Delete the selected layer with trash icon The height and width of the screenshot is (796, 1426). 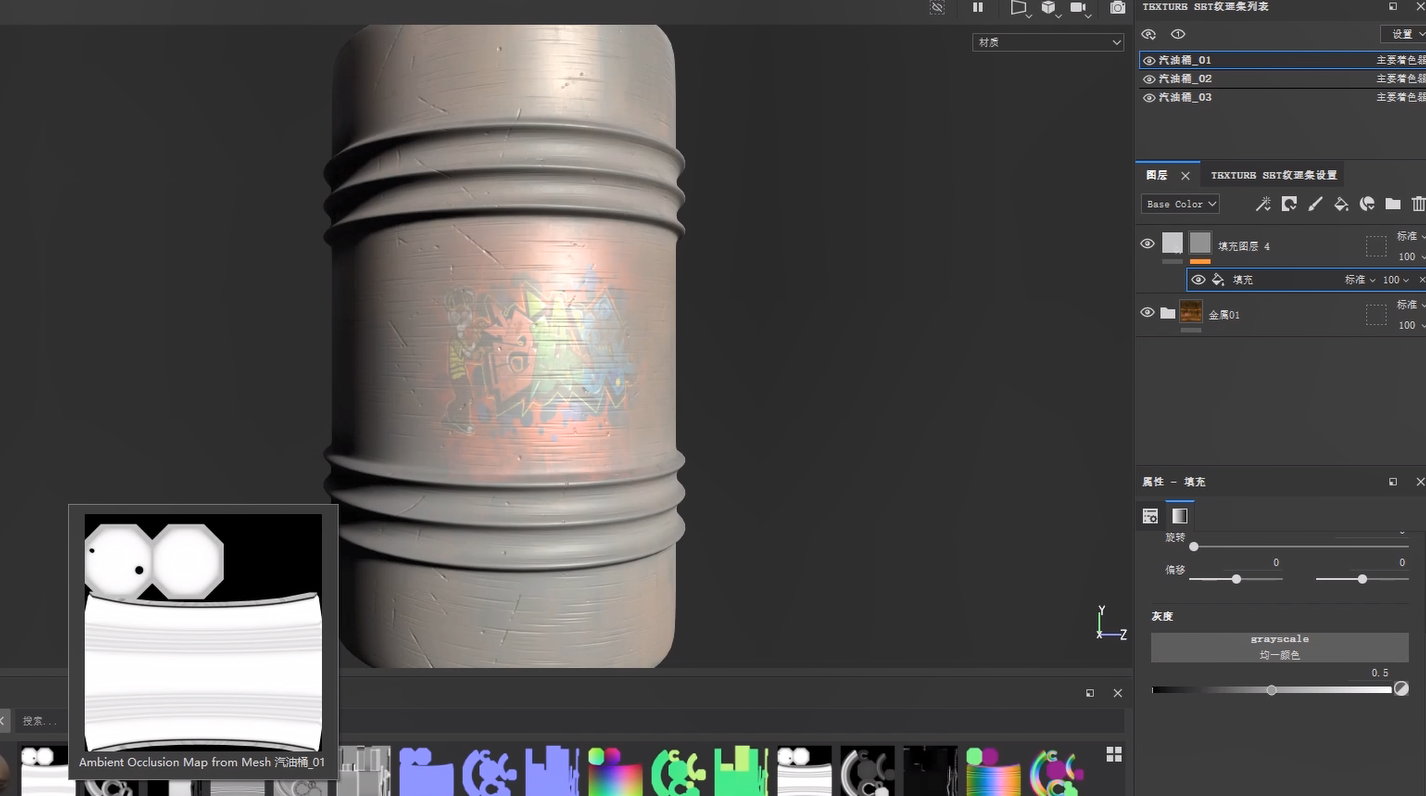[1418, 204]
